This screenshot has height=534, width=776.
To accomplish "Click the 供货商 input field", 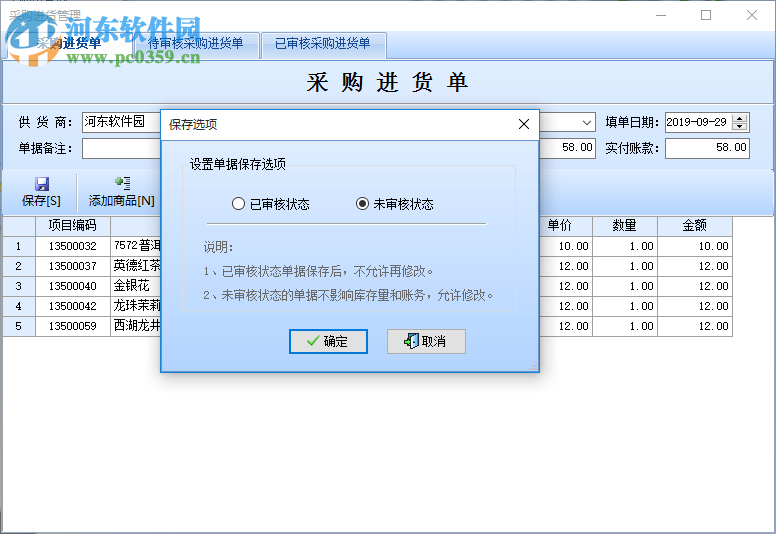I will [121, 122].
